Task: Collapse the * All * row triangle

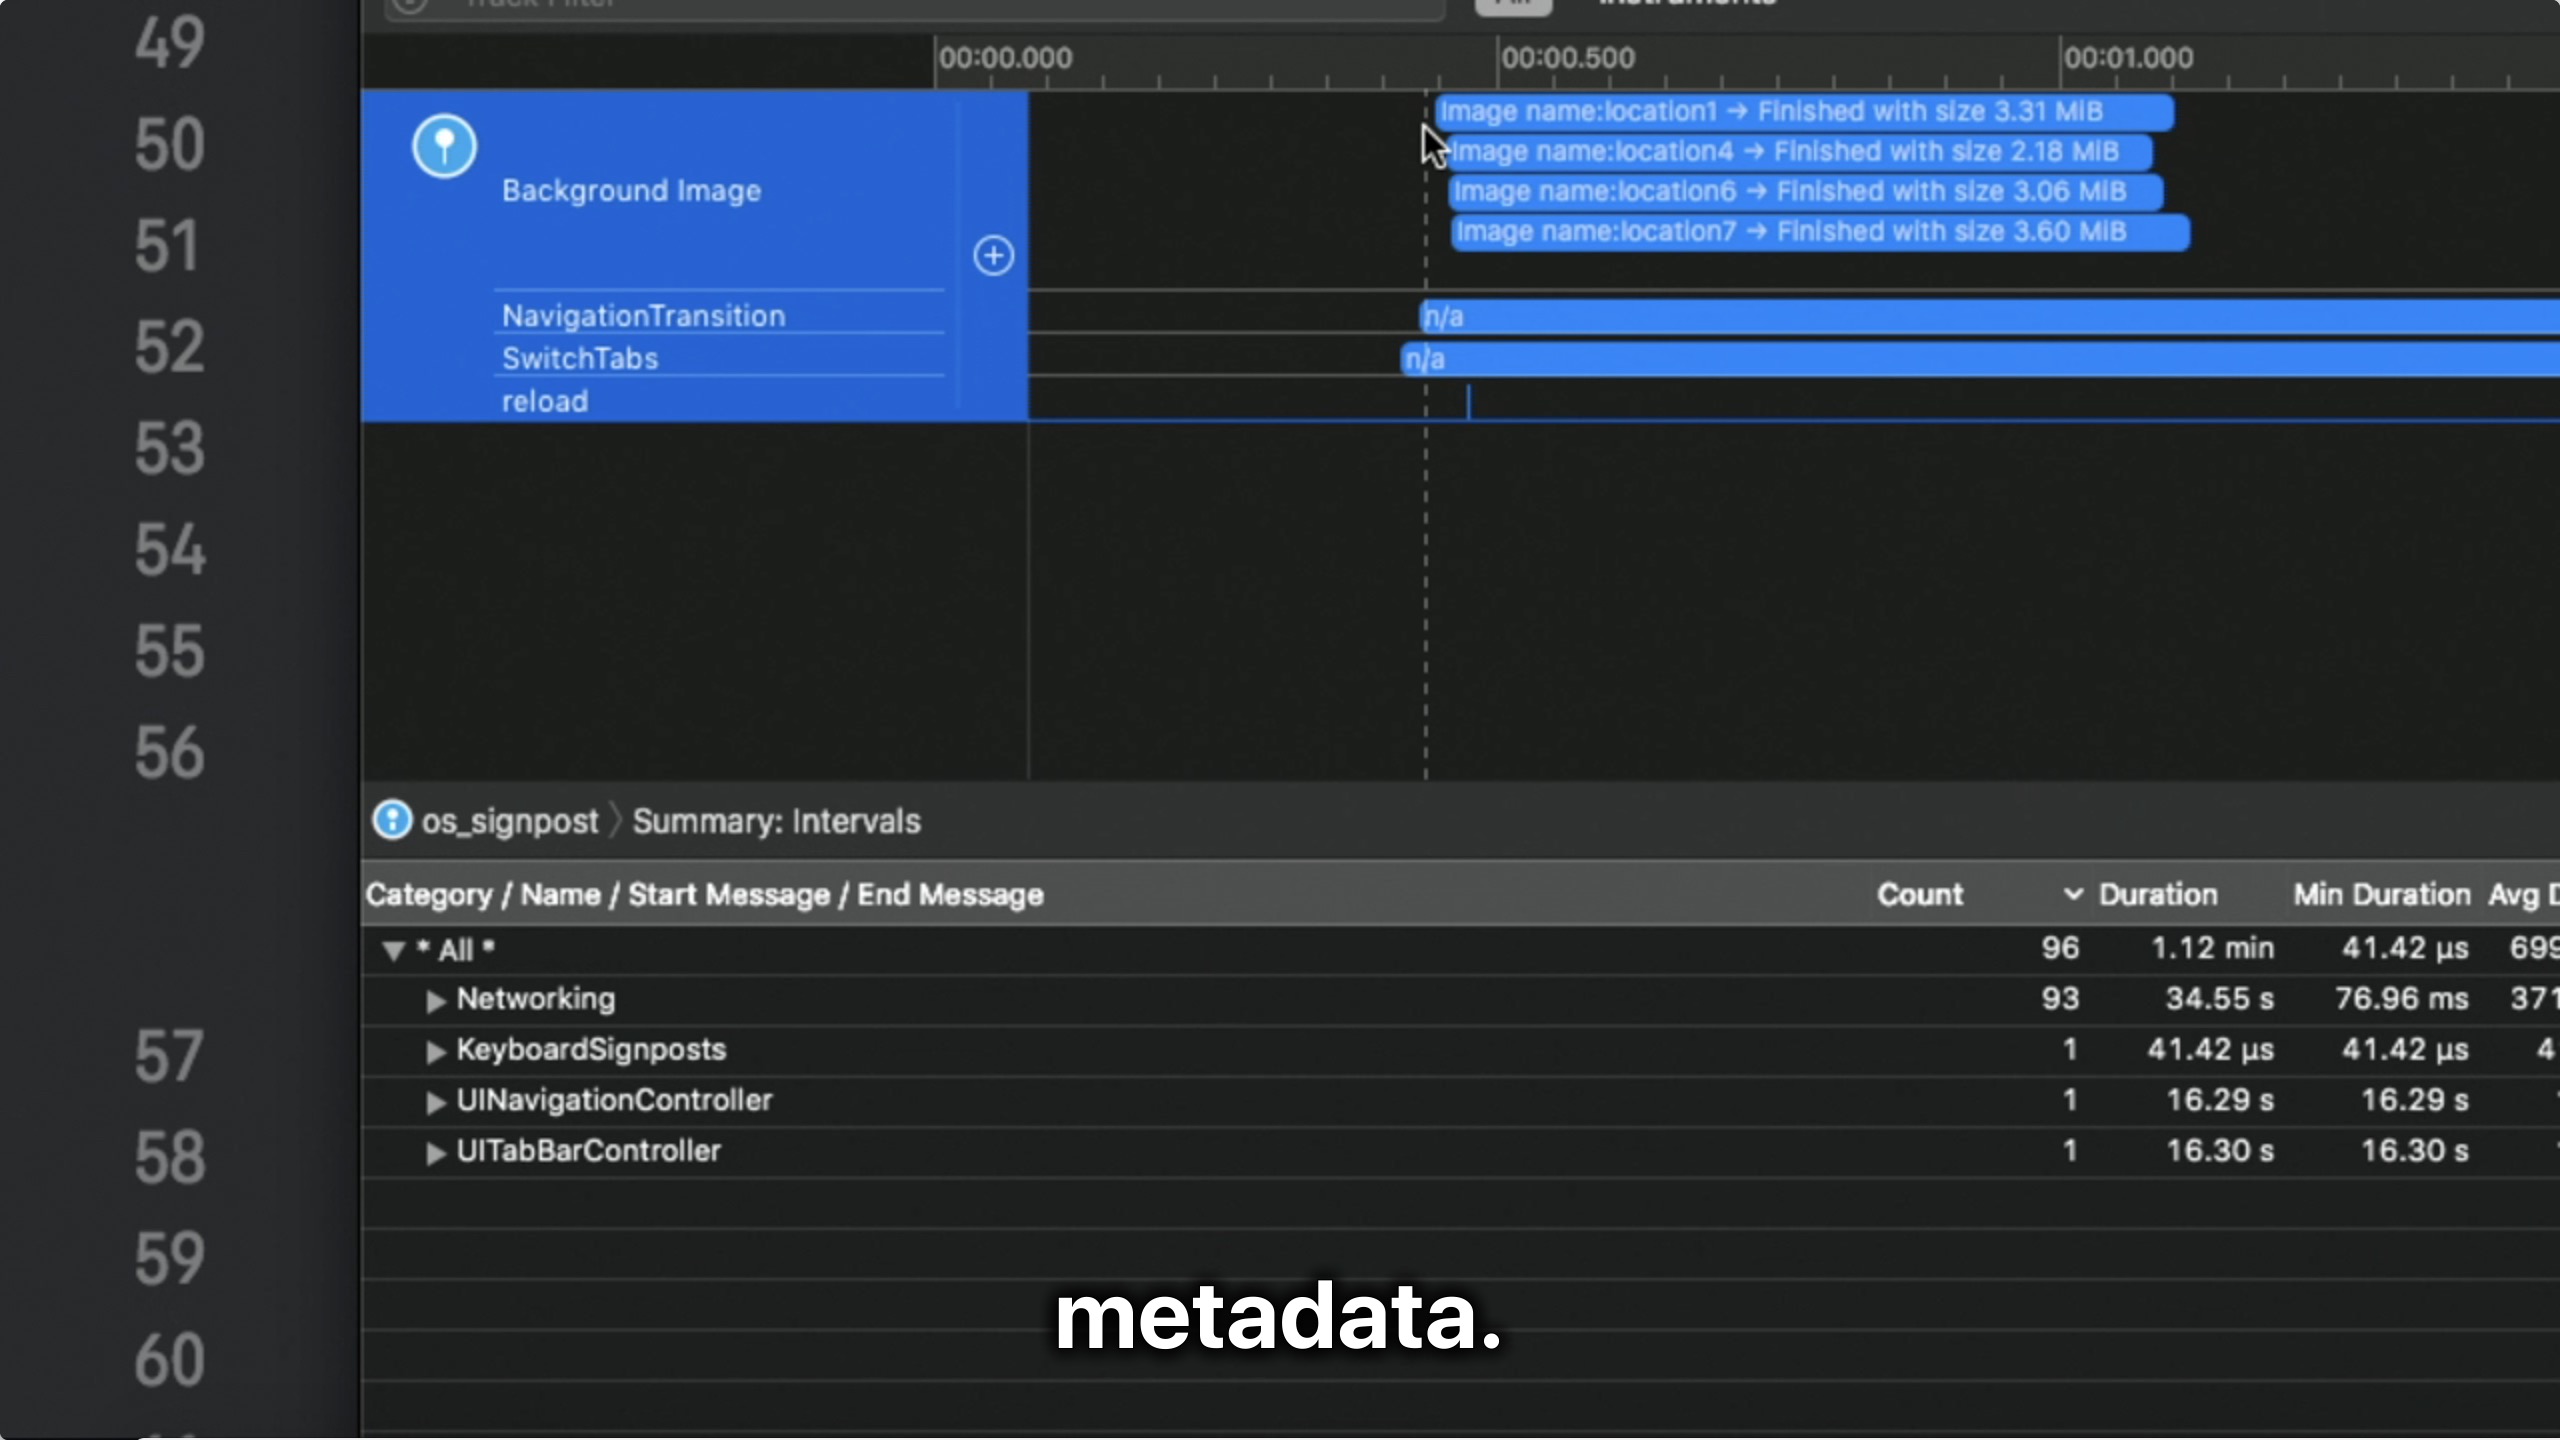Action: [x=393, y=950]
